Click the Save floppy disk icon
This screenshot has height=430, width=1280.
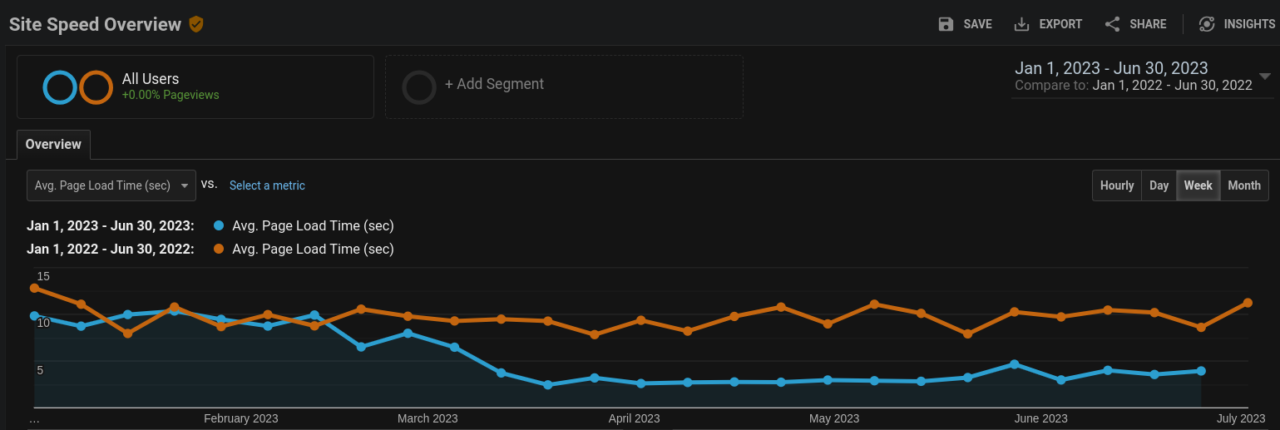(946, 24)
